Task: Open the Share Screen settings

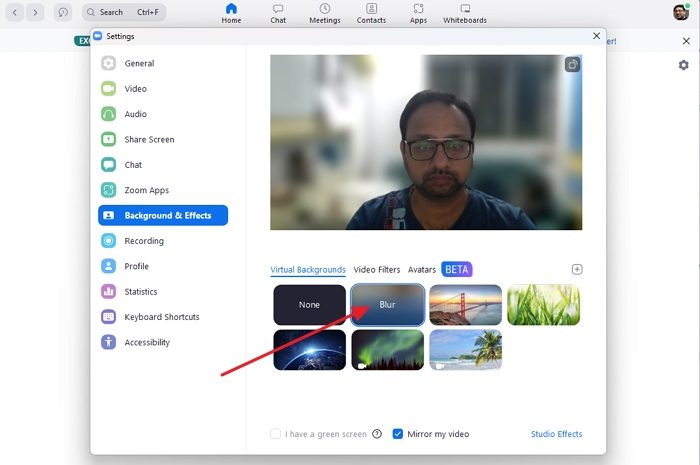Action: coord(149,140)
